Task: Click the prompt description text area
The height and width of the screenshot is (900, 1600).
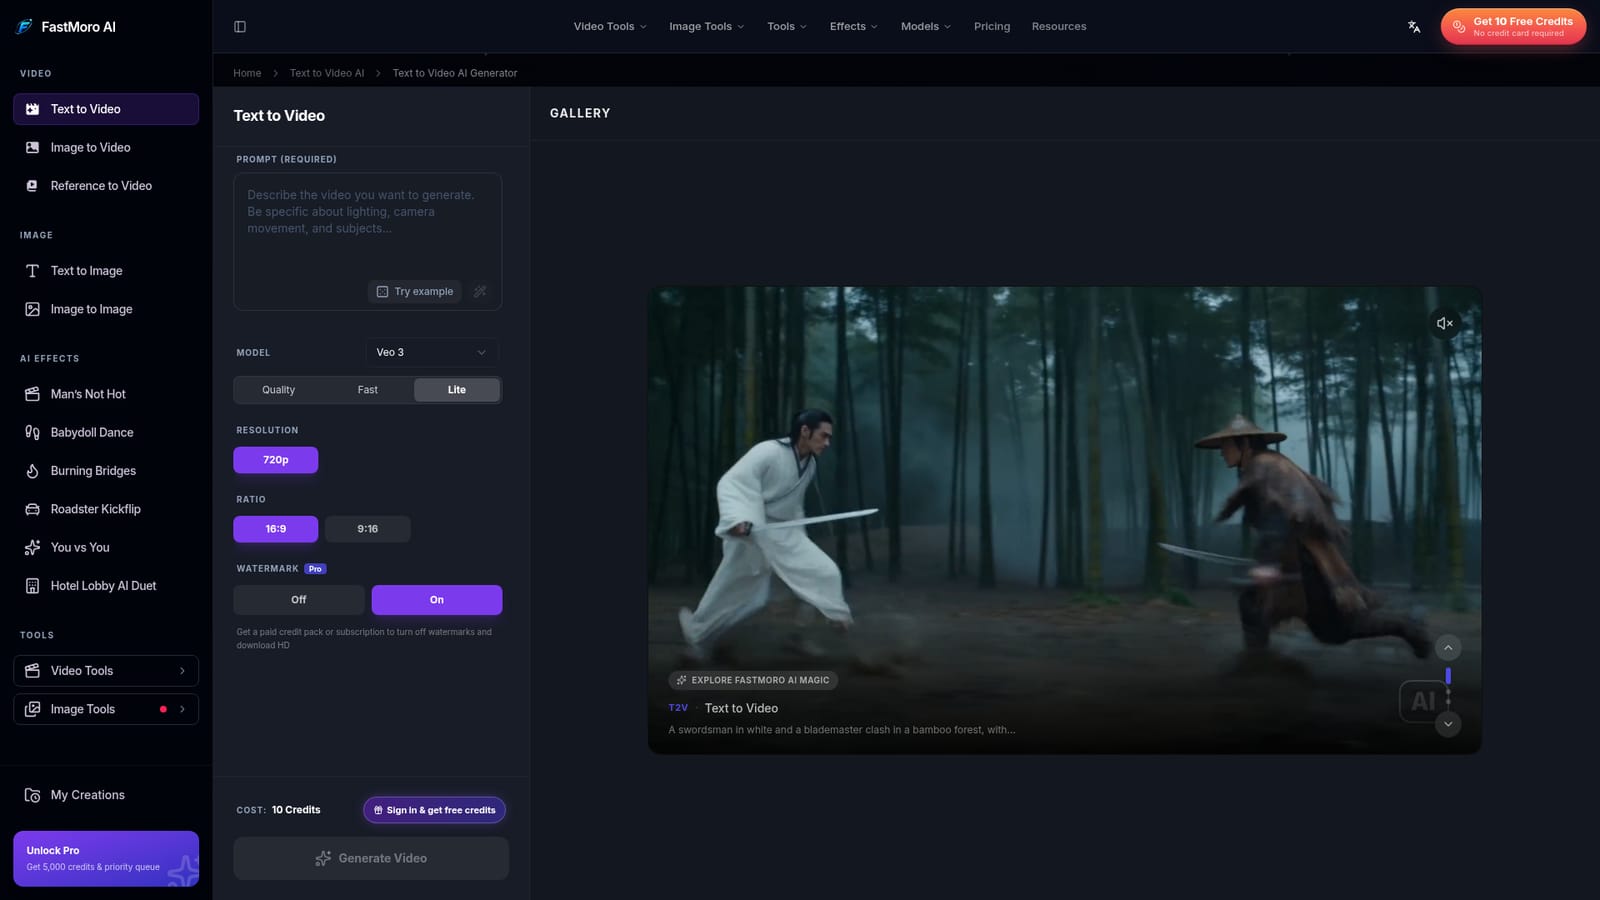Action: [x=368, y=242]
